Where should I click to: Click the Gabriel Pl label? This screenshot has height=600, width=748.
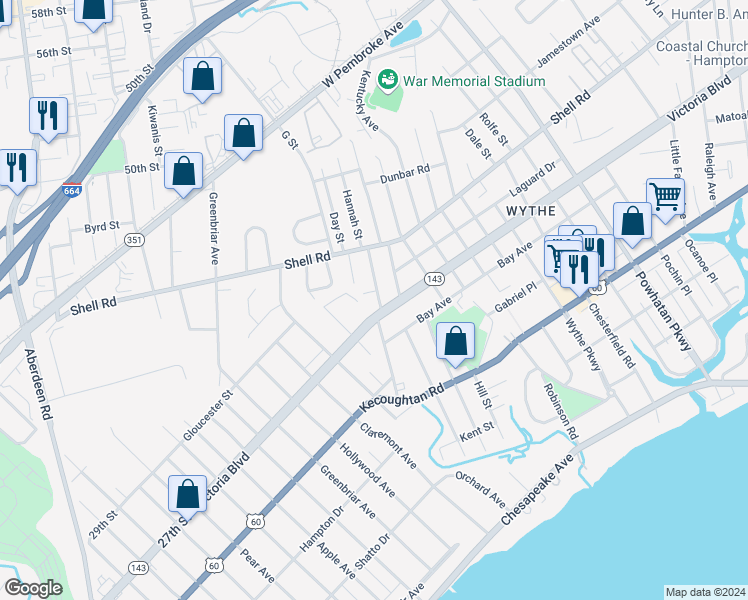click(516, 297)
